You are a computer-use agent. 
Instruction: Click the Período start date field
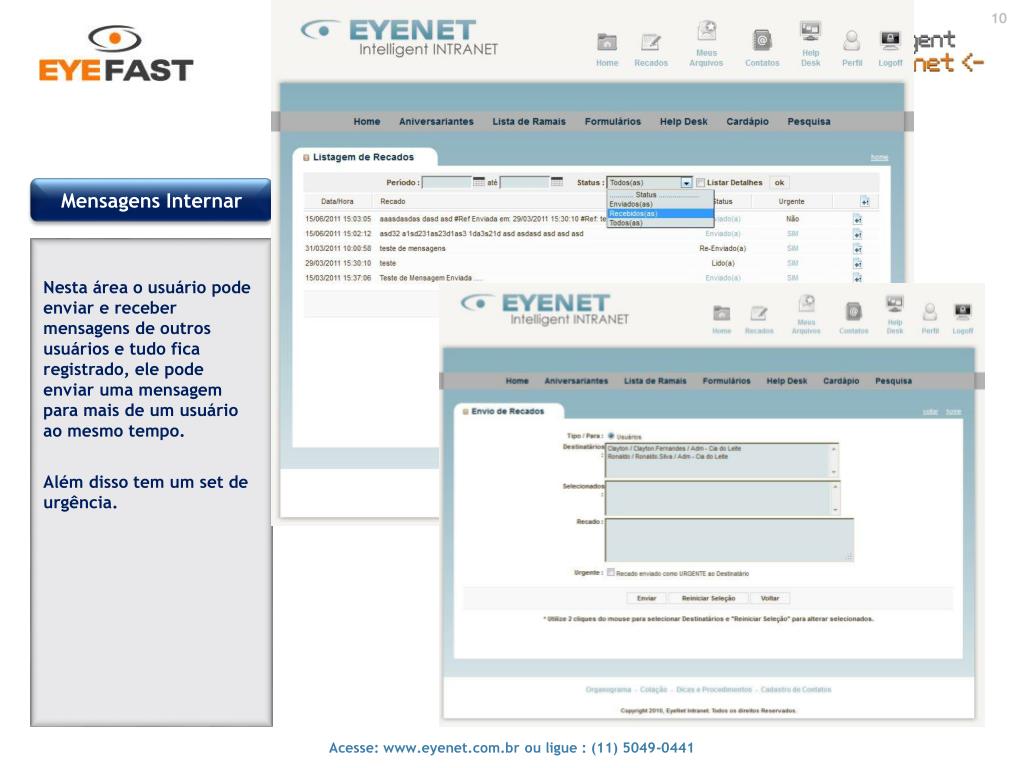[x=447, y=183]
